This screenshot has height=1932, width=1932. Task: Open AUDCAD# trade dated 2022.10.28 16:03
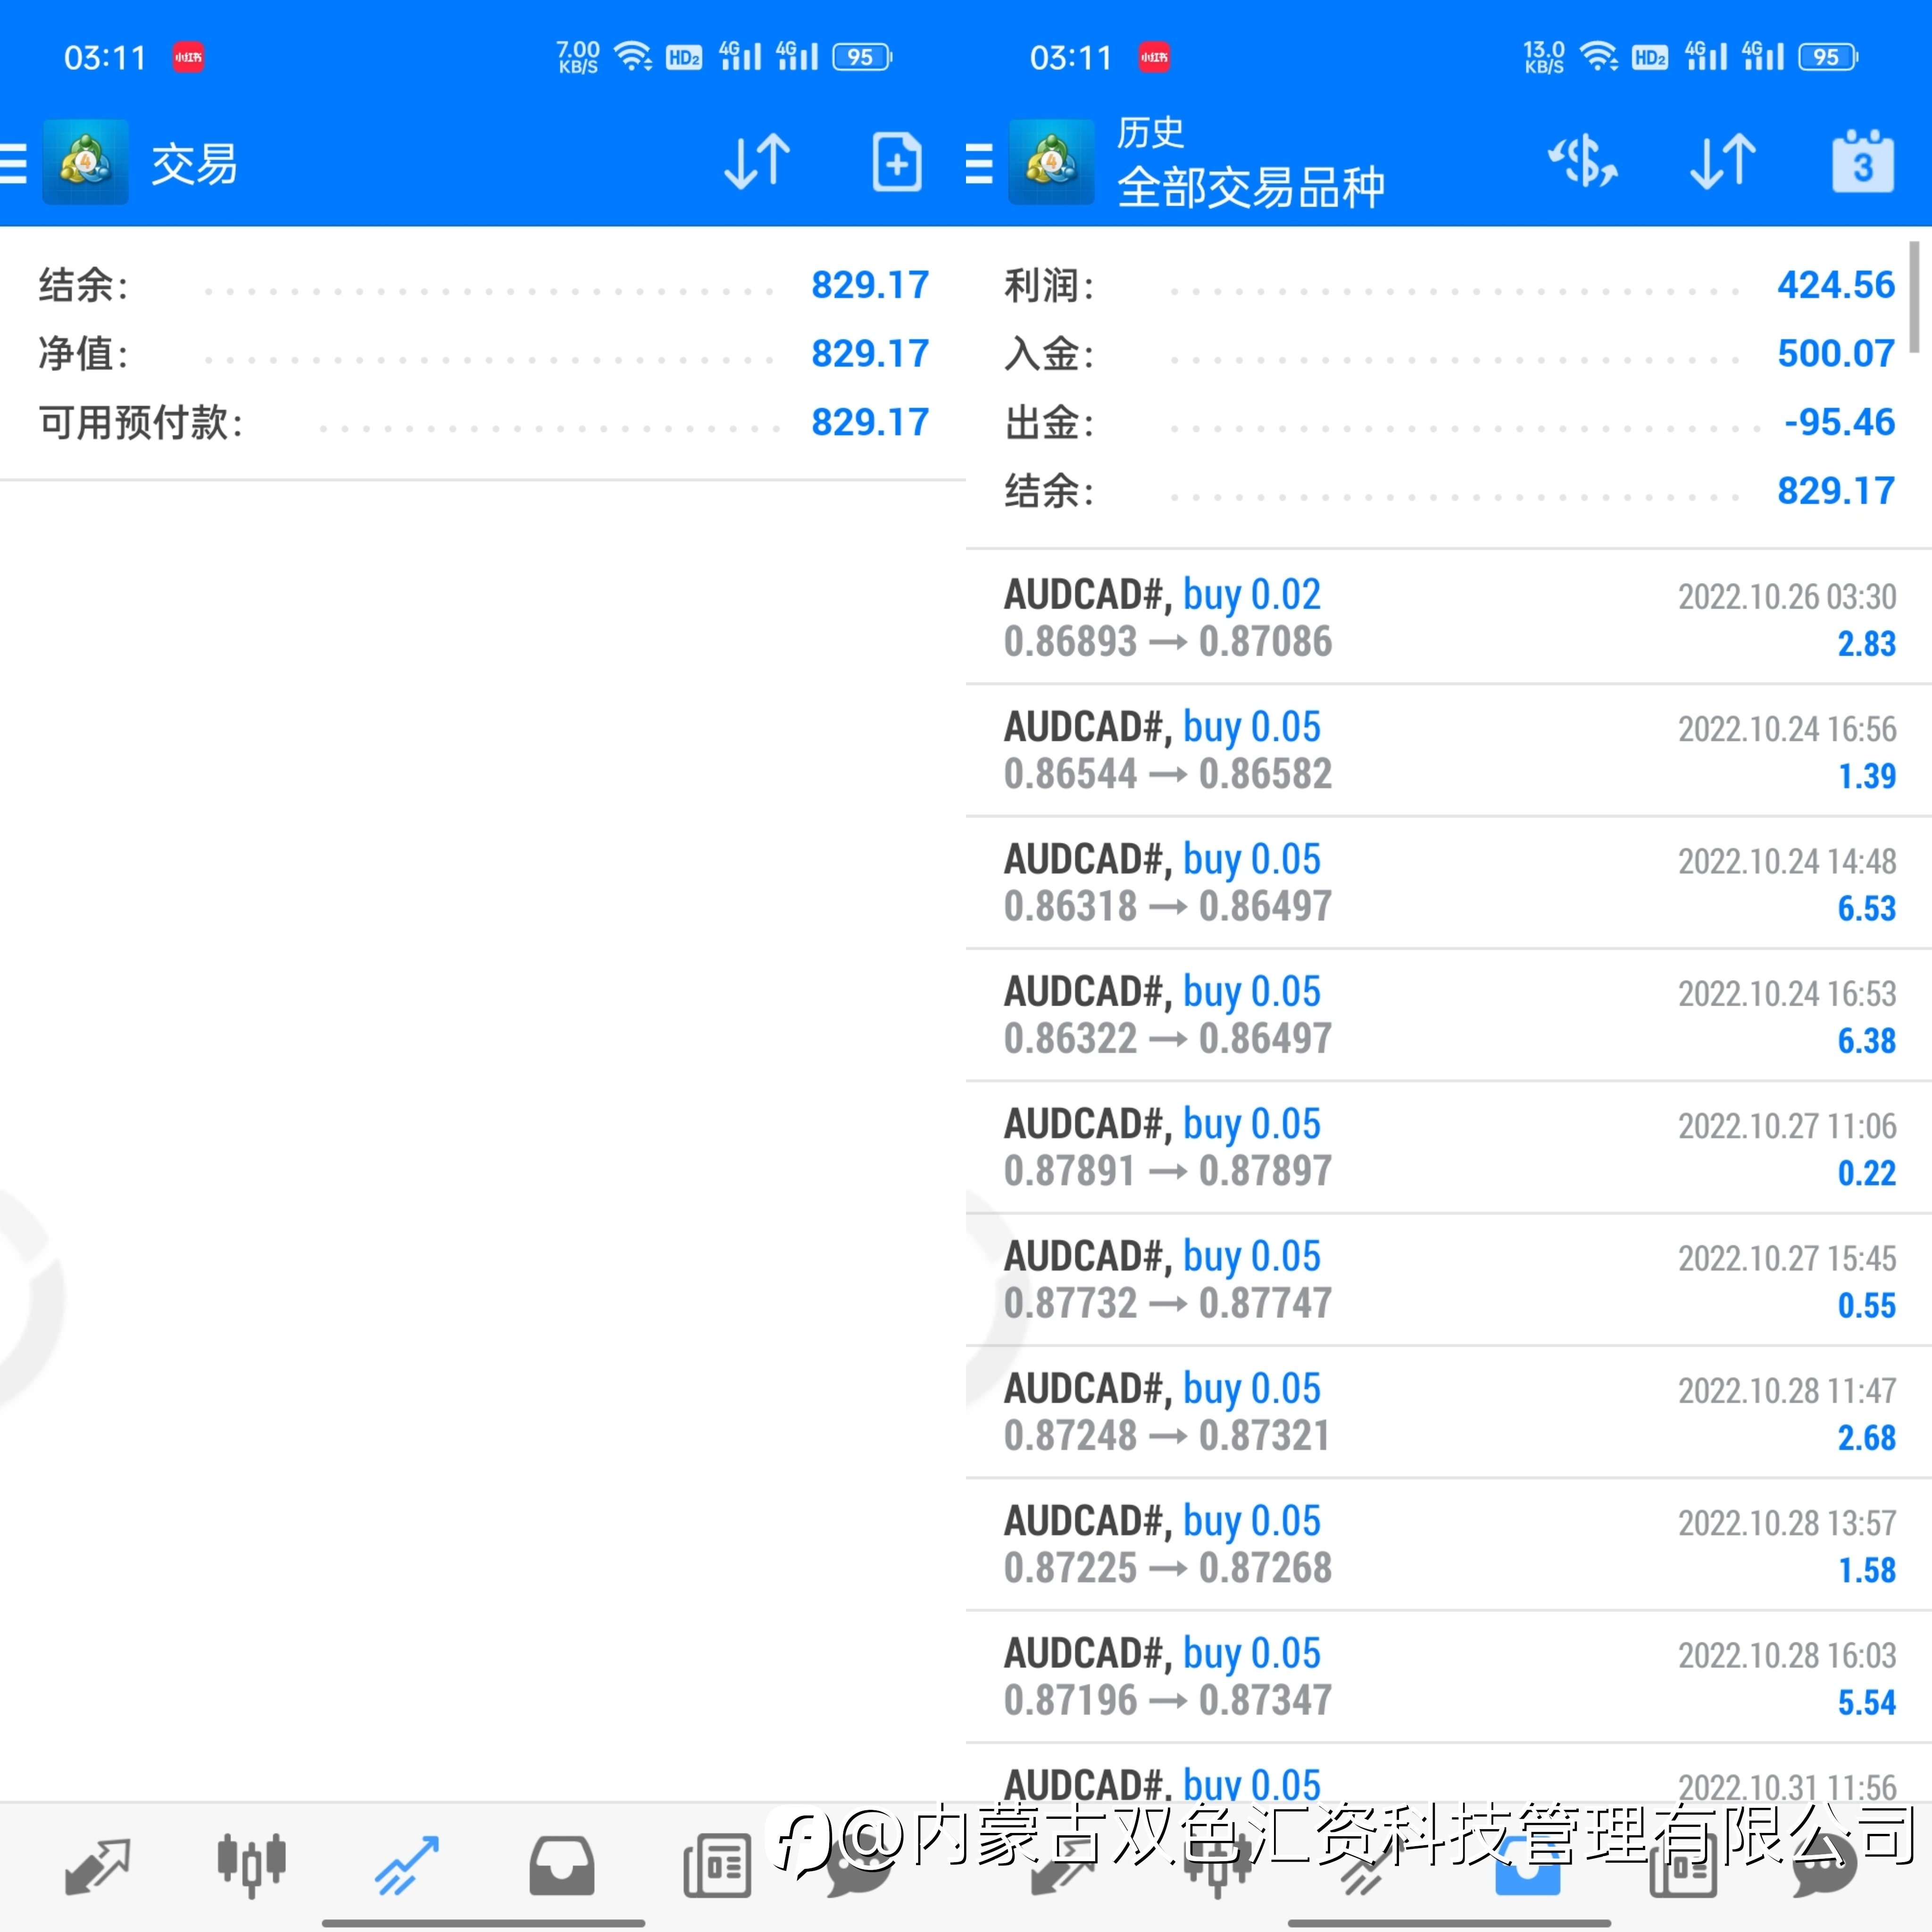click(1449, 1677)
